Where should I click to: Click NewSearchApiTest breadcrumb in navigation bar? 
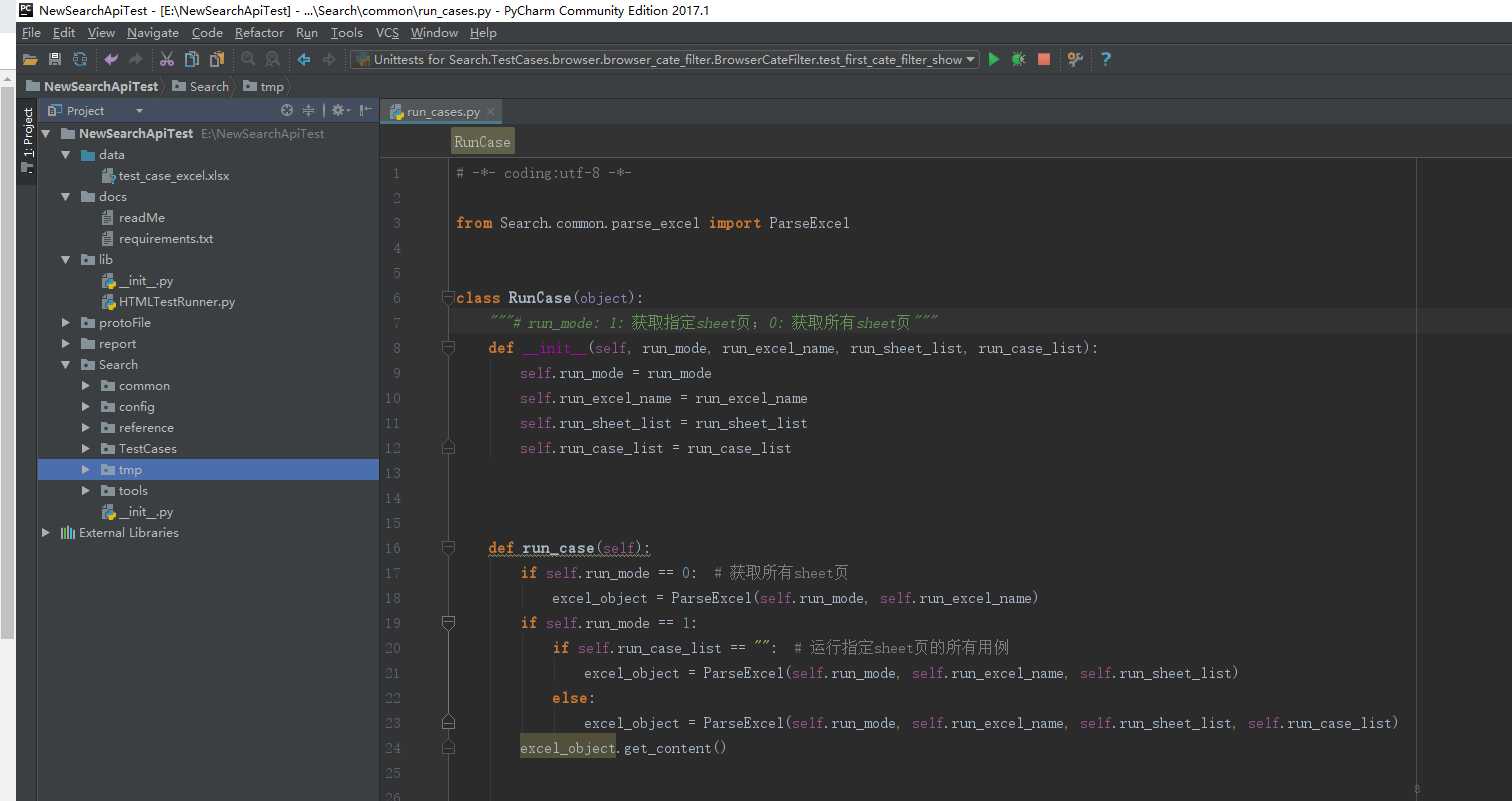(x=91, y=87)
